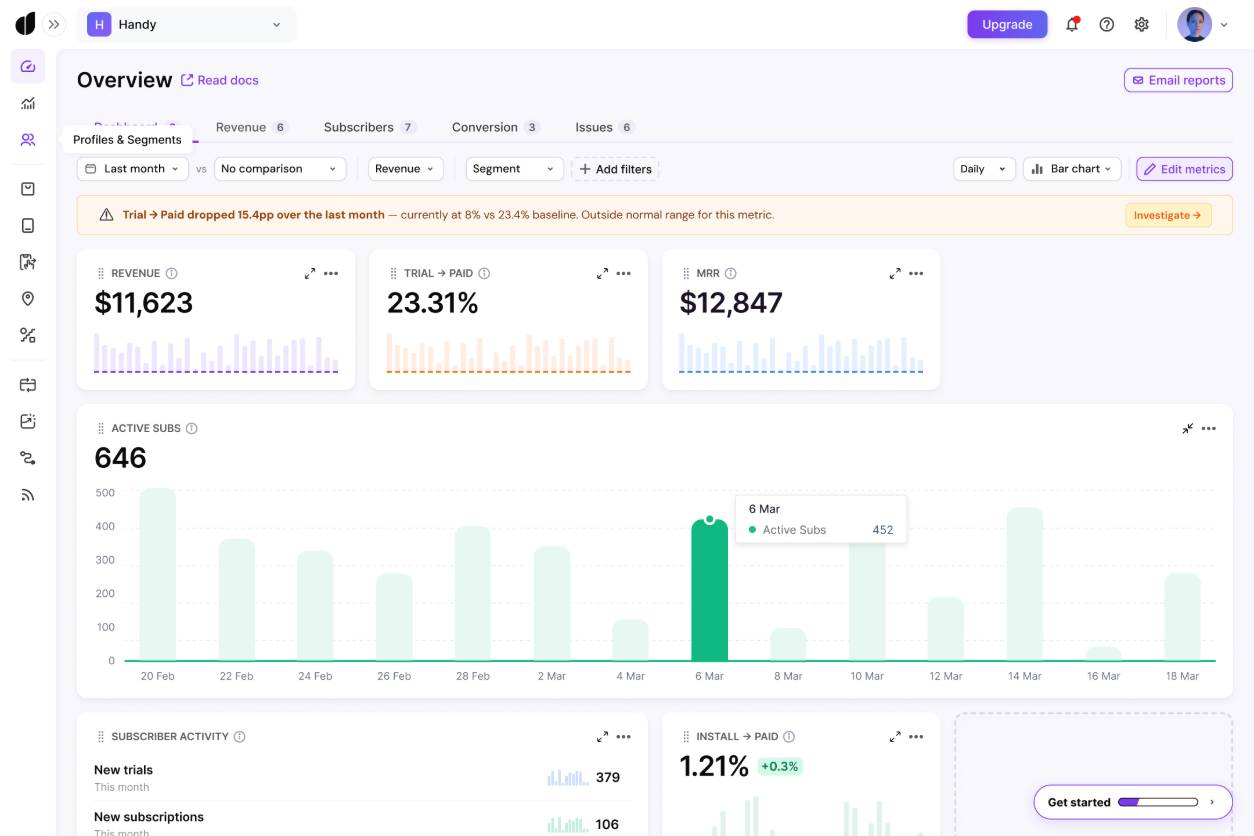Click info icon next to Trial → Paid

pos(484,273)
